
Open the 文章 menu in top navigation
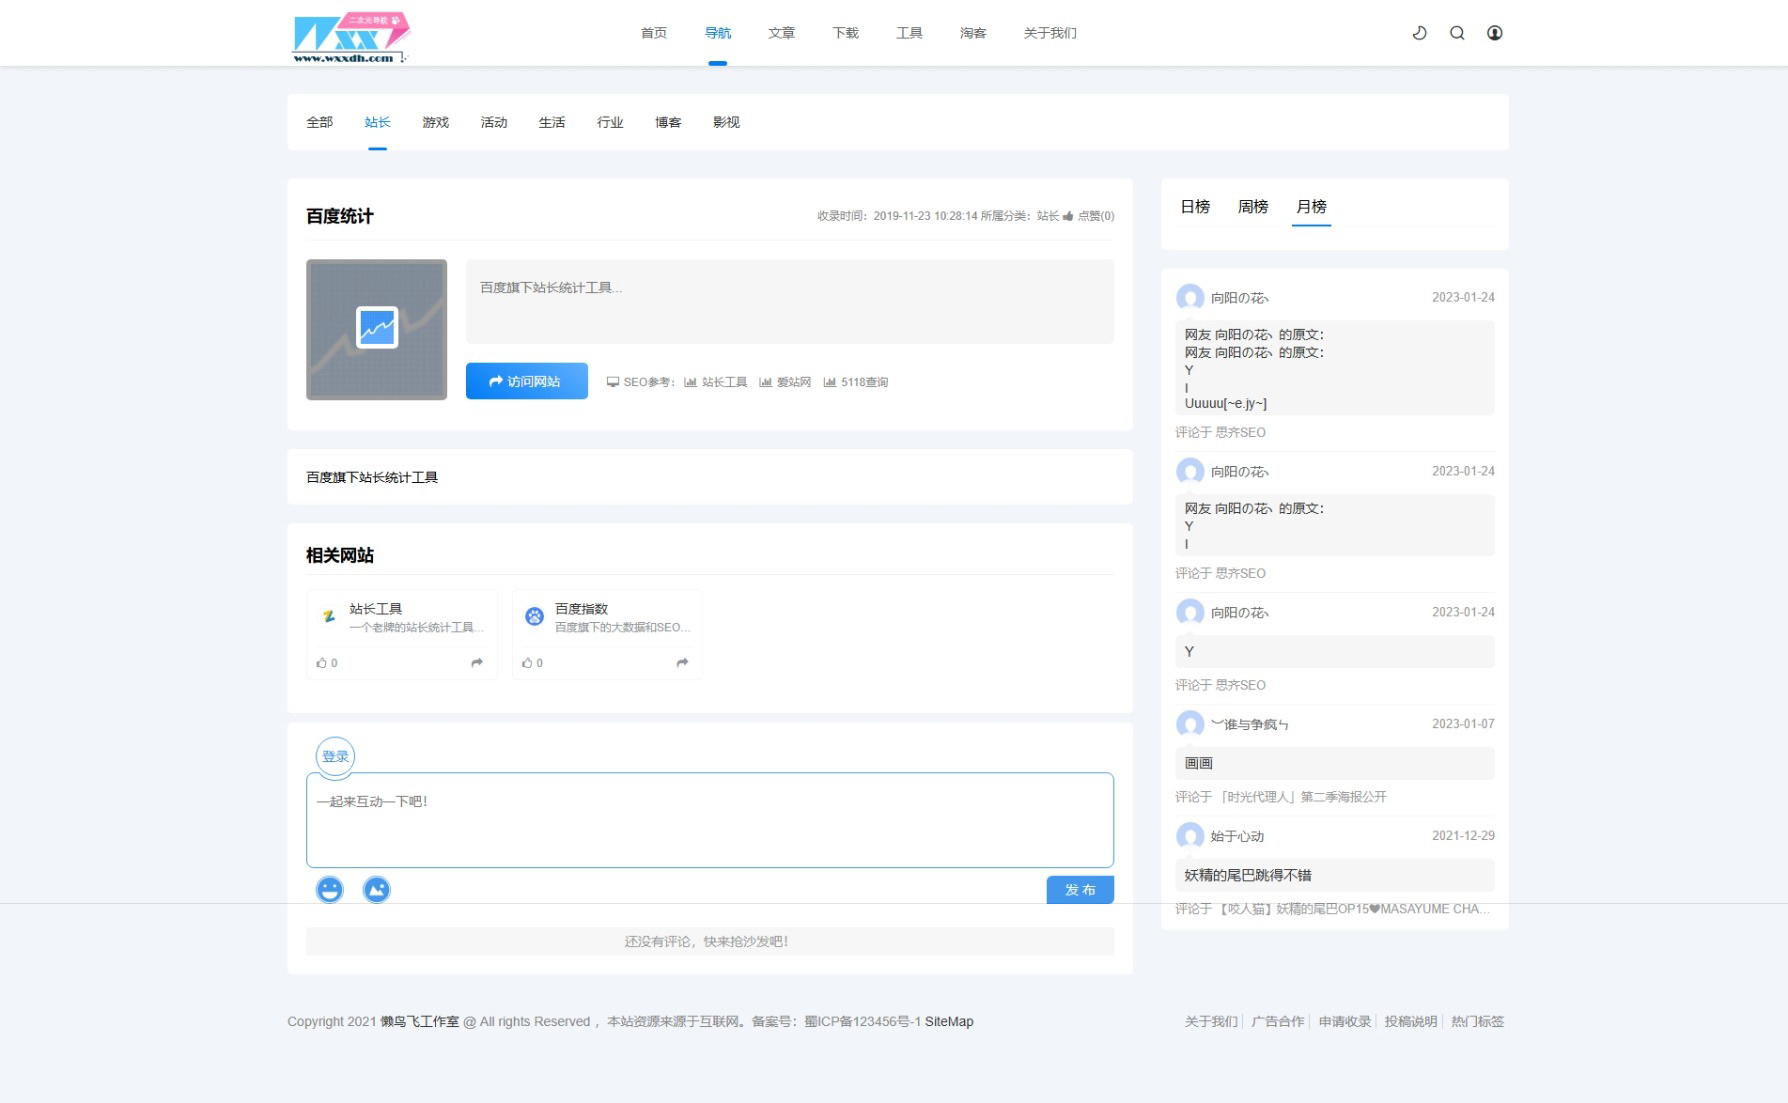coord(781,33)
